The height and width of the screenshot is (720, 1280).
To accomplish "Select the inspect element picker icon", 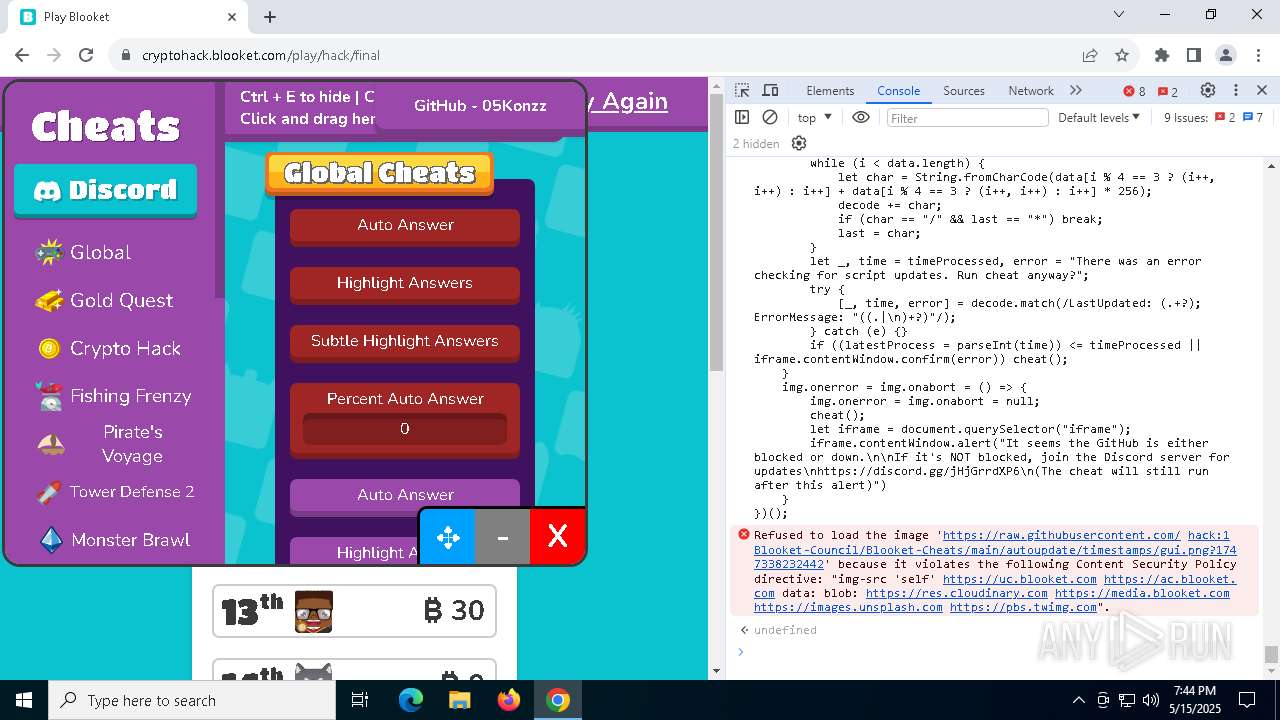I will pyautogui.click(x=742, y=90).
